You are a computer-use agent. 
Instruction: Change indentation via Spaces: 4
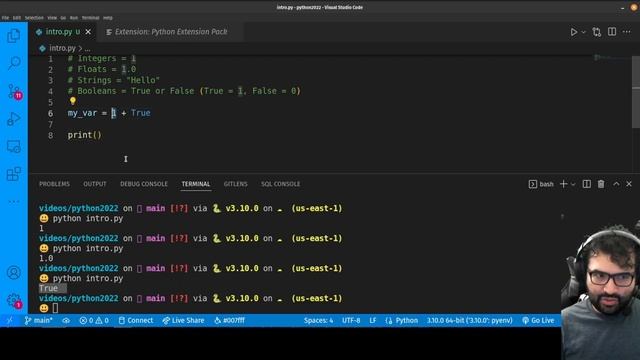pos(318,321)
